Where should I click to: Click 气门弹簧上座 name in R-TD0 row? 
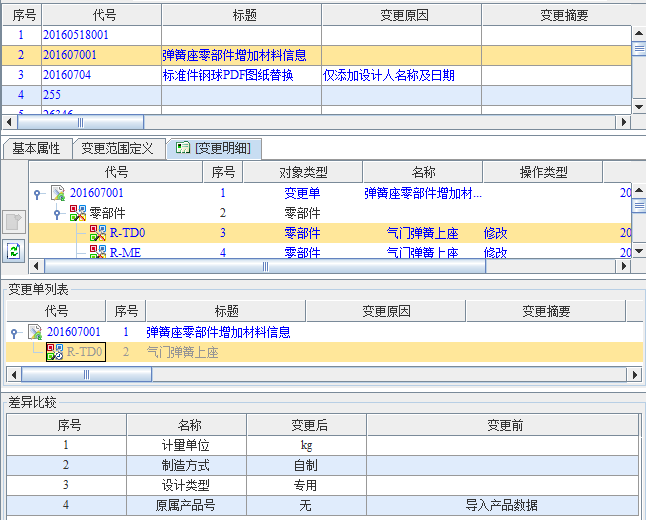click(422, 233)
